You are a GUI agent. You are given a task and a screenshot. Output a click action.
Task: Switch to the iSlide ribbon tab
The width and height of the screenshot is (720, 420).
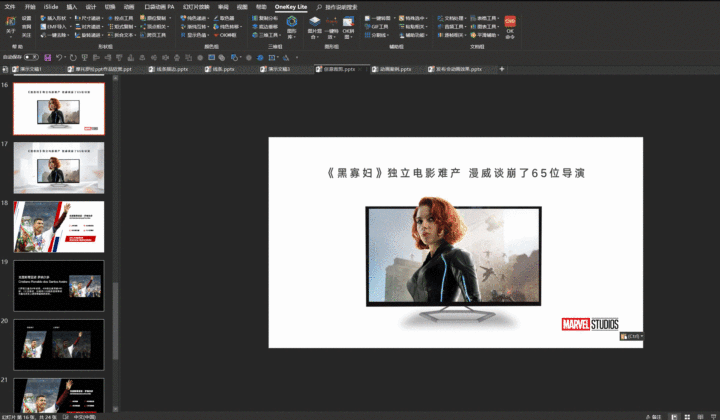coord(51,7)
